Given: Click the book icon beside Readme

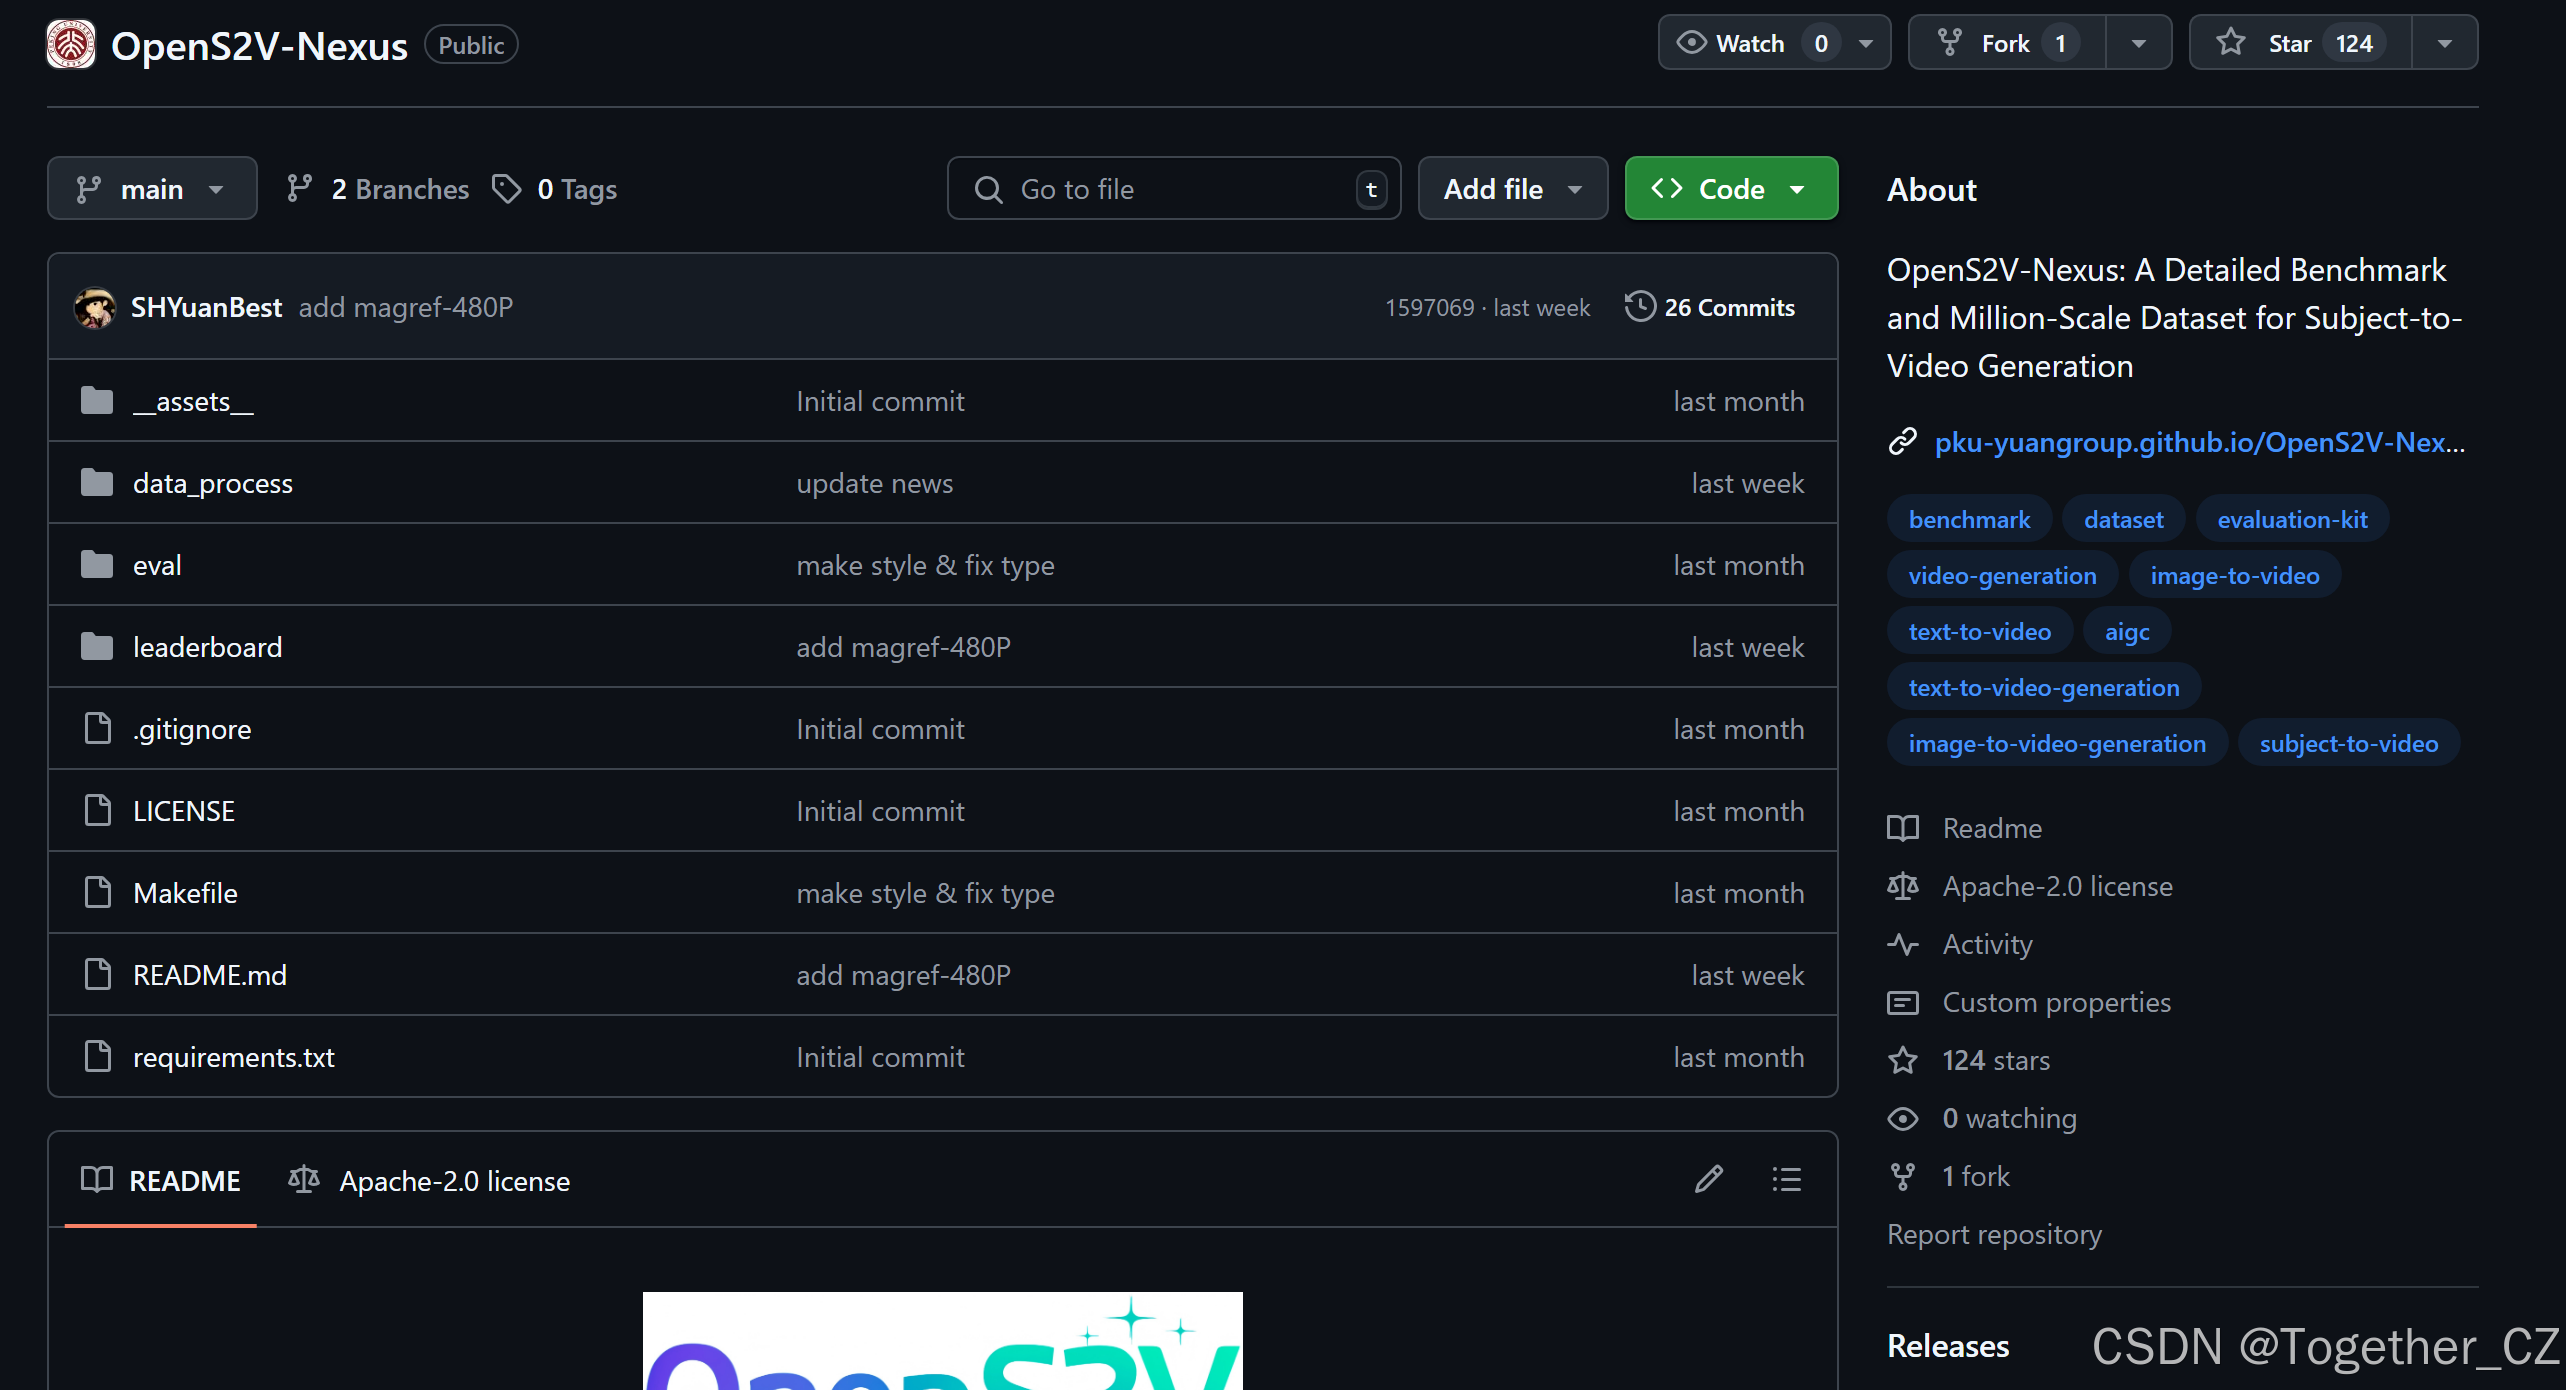Looking at the screenshot, I should 1903,828.
